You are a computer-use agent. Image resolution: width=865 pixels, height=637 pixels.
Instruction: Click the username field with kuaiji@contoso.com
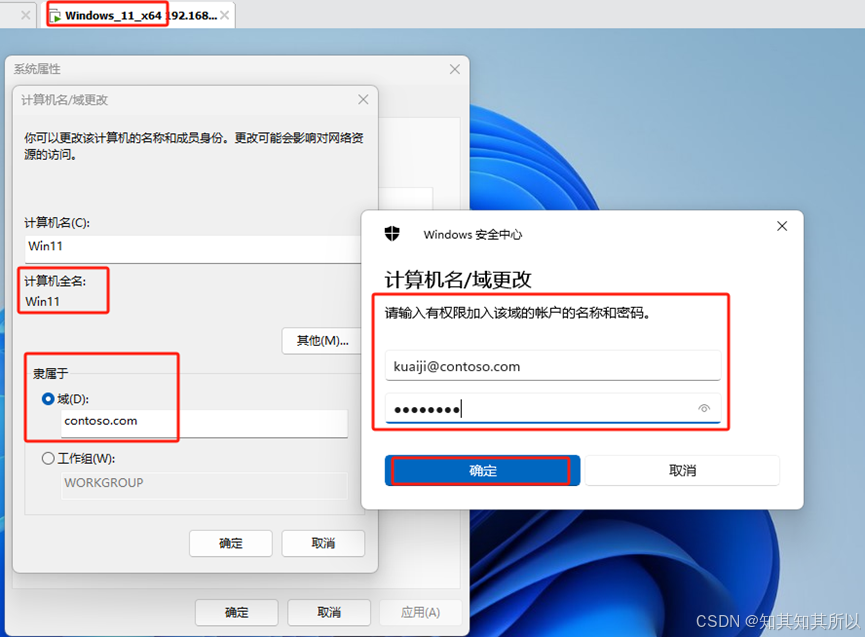(x=553, y=366)
